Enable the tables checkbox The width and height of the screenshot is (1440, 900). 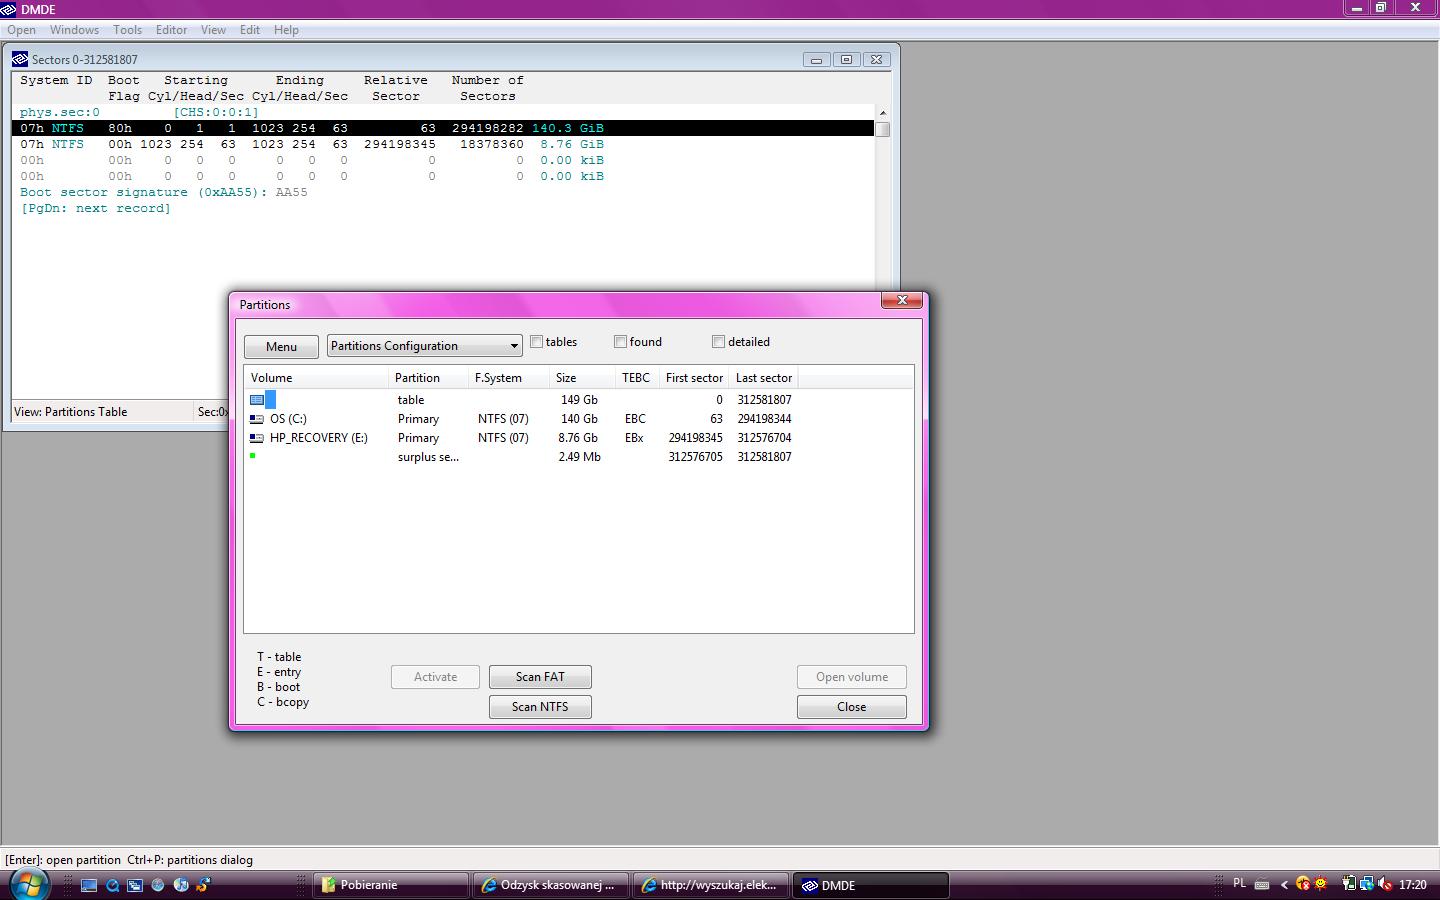(x=537, y=342)
